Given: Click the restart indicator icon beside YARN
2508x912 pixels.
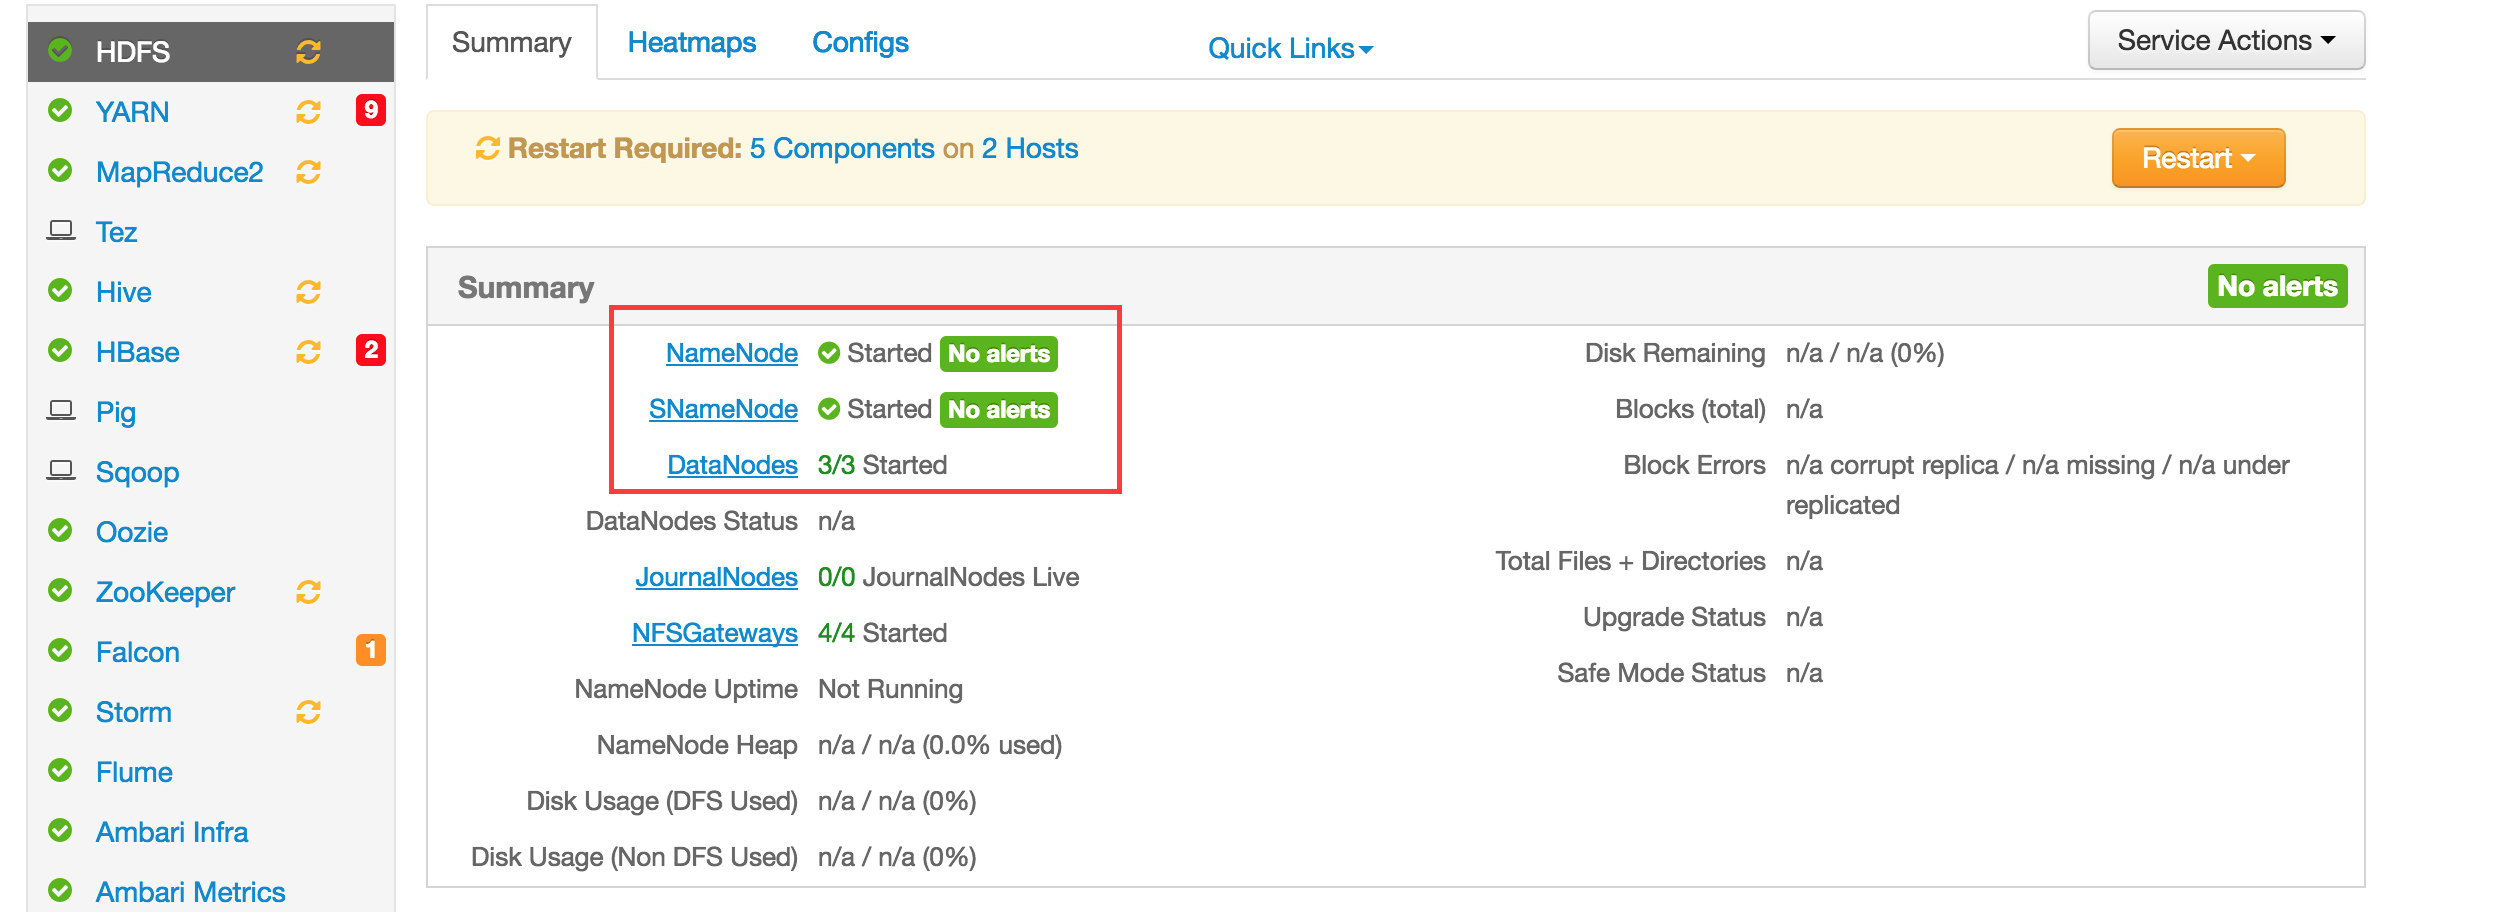Looking at the screenshot, I should (x=306, y=111).
